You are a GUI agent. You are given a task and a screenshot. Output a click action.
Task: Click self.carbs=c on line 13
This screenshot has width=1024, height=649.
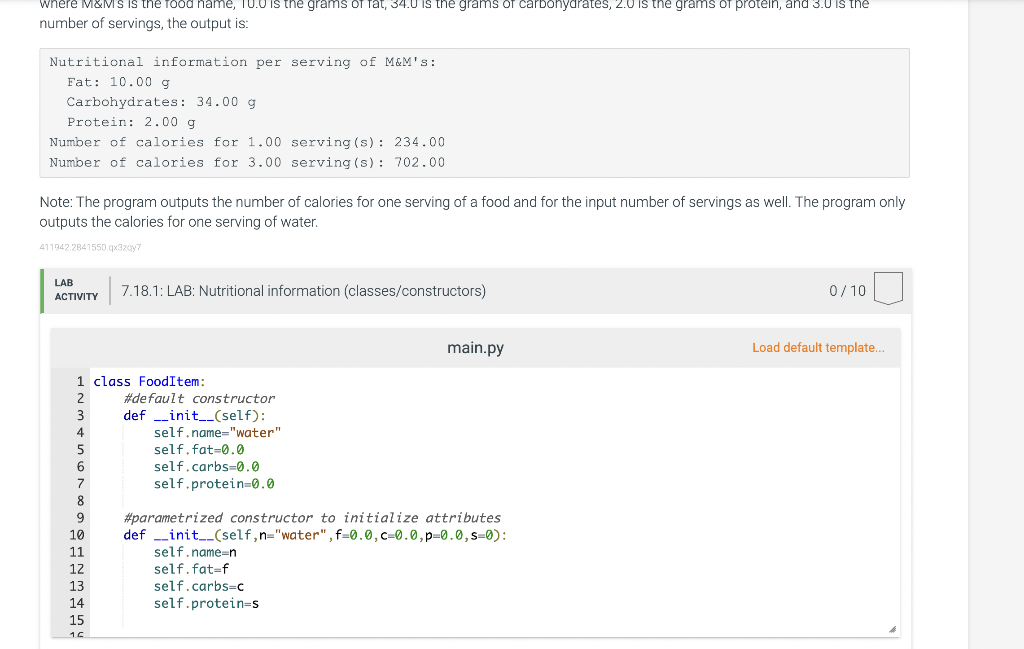tap(199, 586)
